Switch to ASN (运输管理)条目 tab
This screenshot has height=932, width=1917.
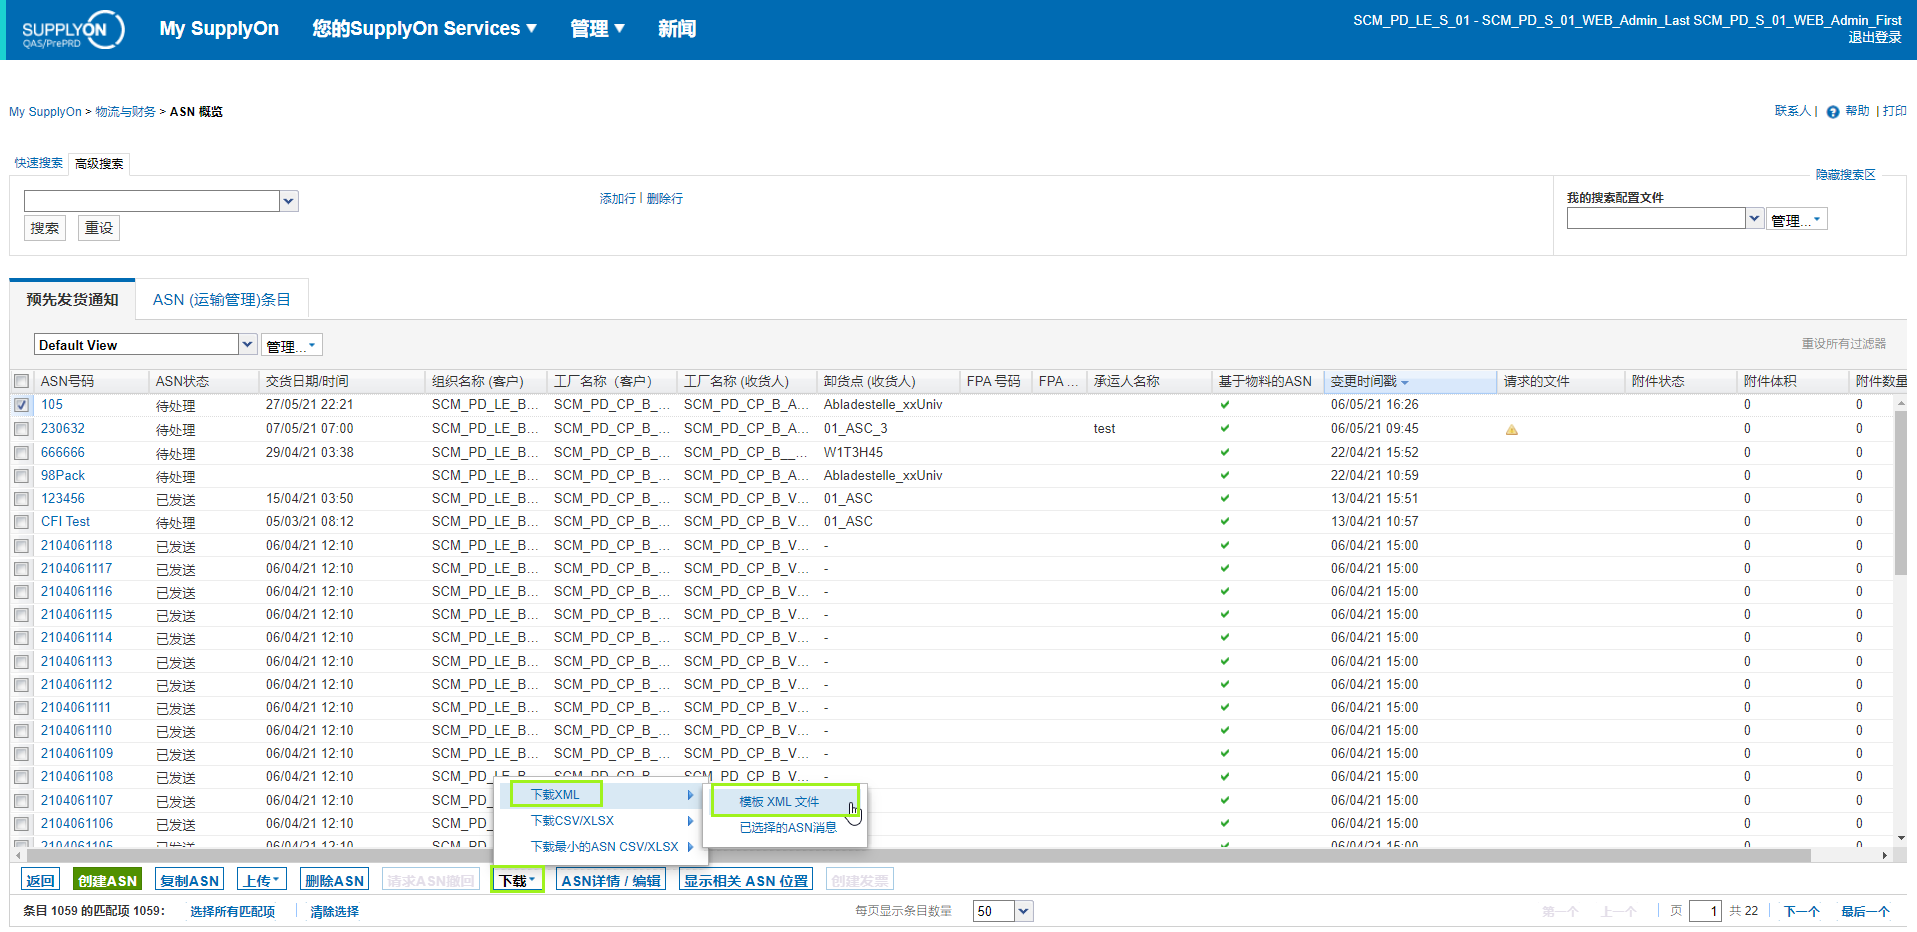point(222,300)
